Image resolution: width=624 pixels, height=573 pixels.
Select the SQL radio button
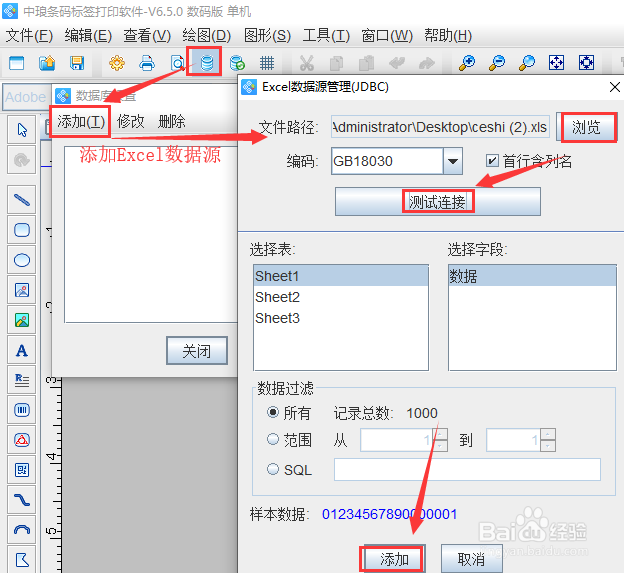[x=273, y=470]
